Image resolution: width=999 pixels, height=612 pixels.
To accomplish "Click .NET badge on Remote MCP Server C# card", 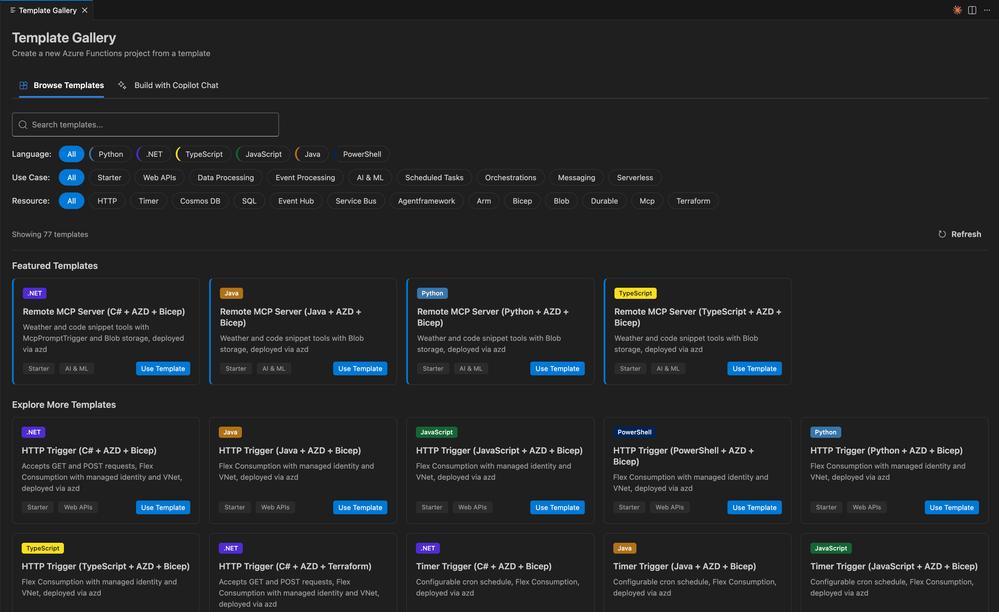I will click(x=34, y=294).
